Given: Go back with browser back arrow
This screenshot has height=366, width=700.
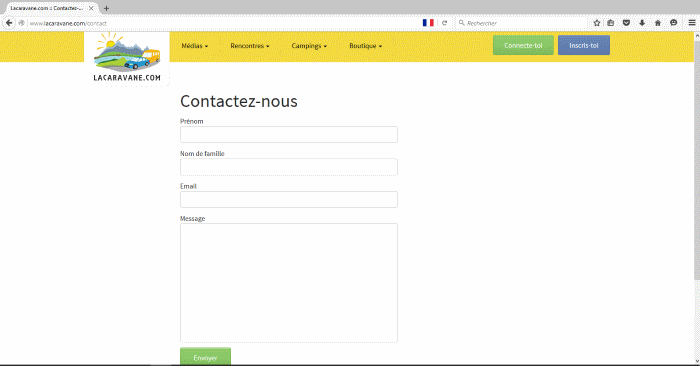Looking at the screenshot, I should click(x=9, y=23).
